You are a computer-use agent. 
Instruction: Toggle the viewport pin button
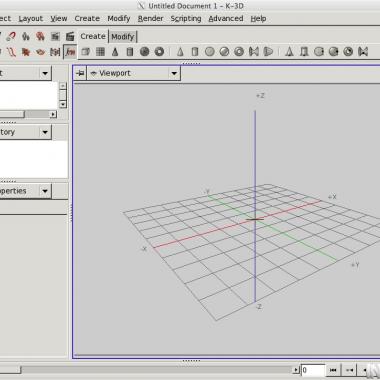tap(80, 73)
